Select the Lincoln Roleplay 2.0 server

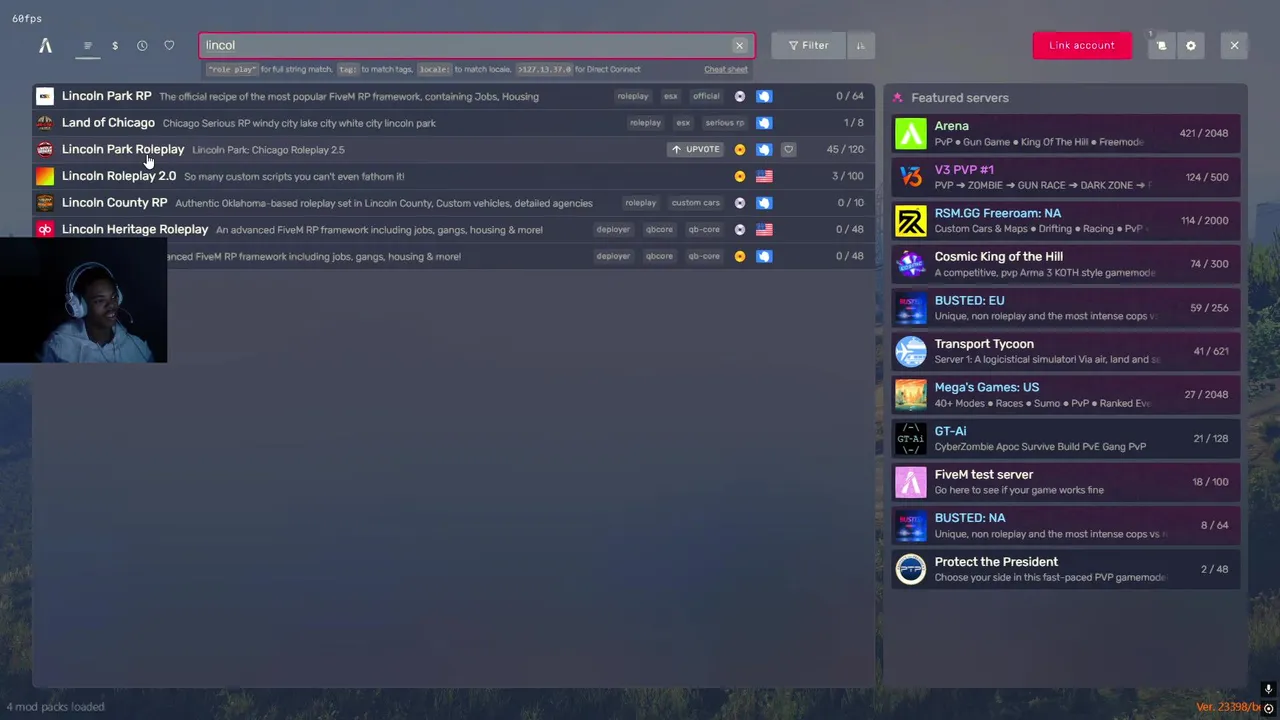click(x=453, y=176)
